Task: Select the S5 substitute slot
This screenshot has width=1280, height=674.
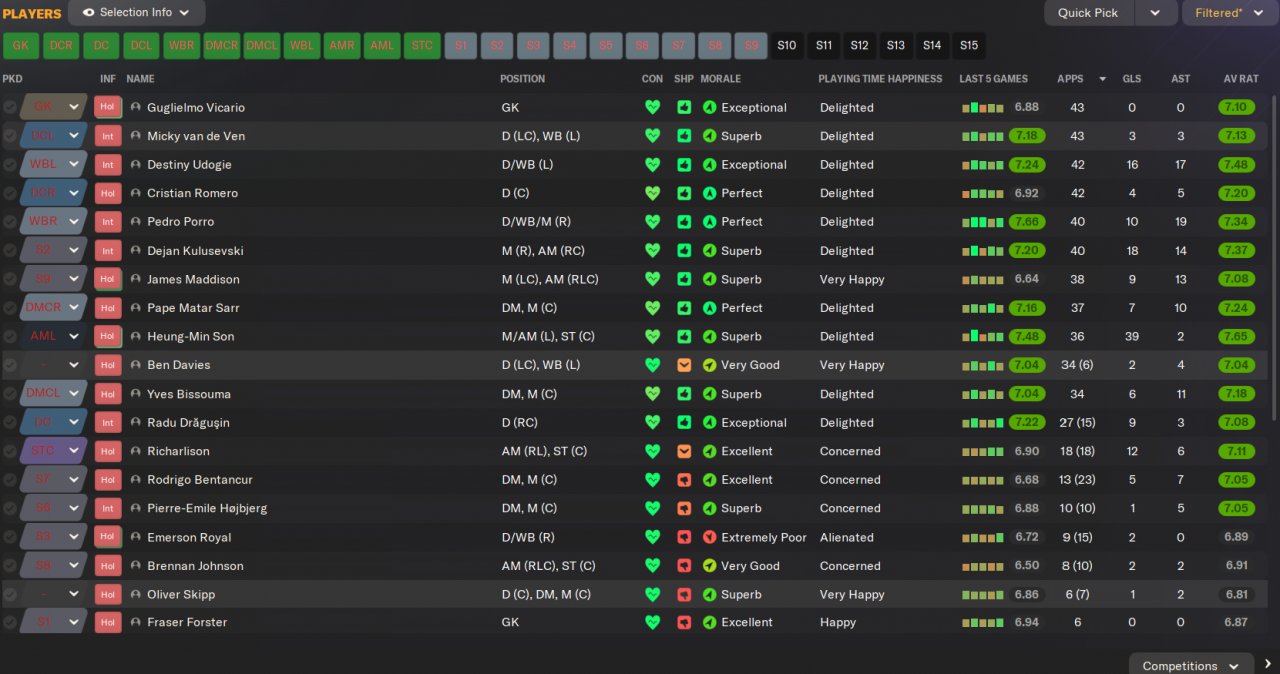Action: pyautogui.click(x=606, y=46)
